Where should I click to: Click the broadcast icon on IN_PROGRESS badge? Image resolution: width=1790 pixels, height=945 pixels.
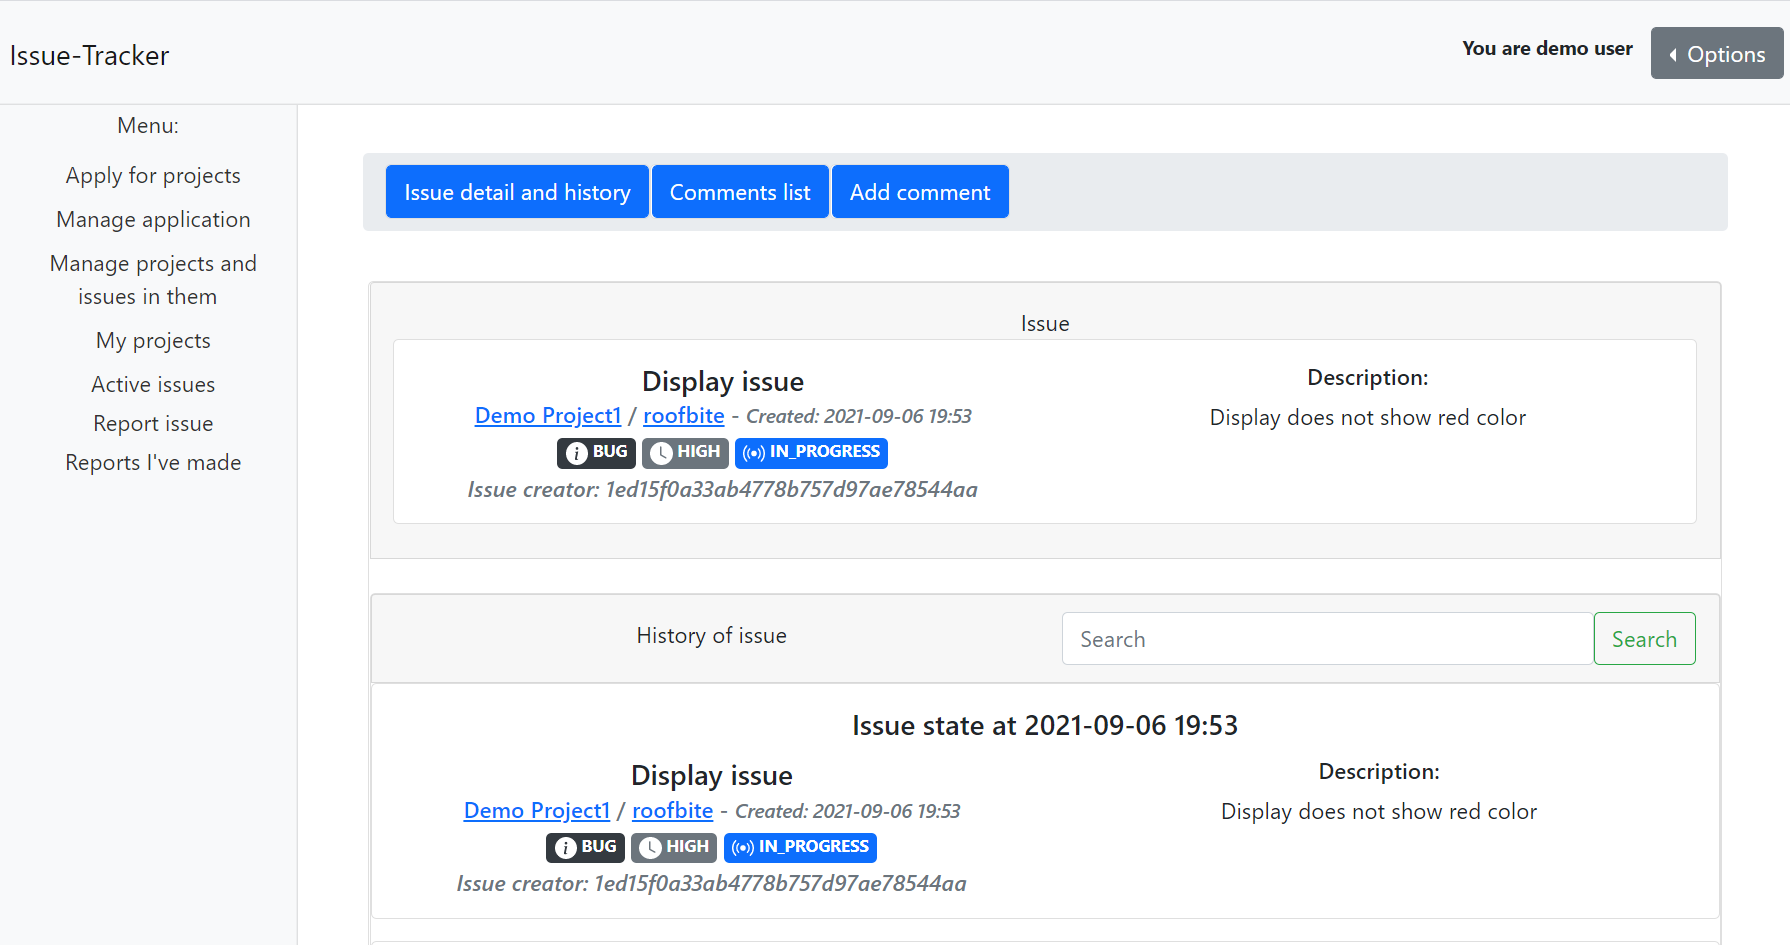751,453
